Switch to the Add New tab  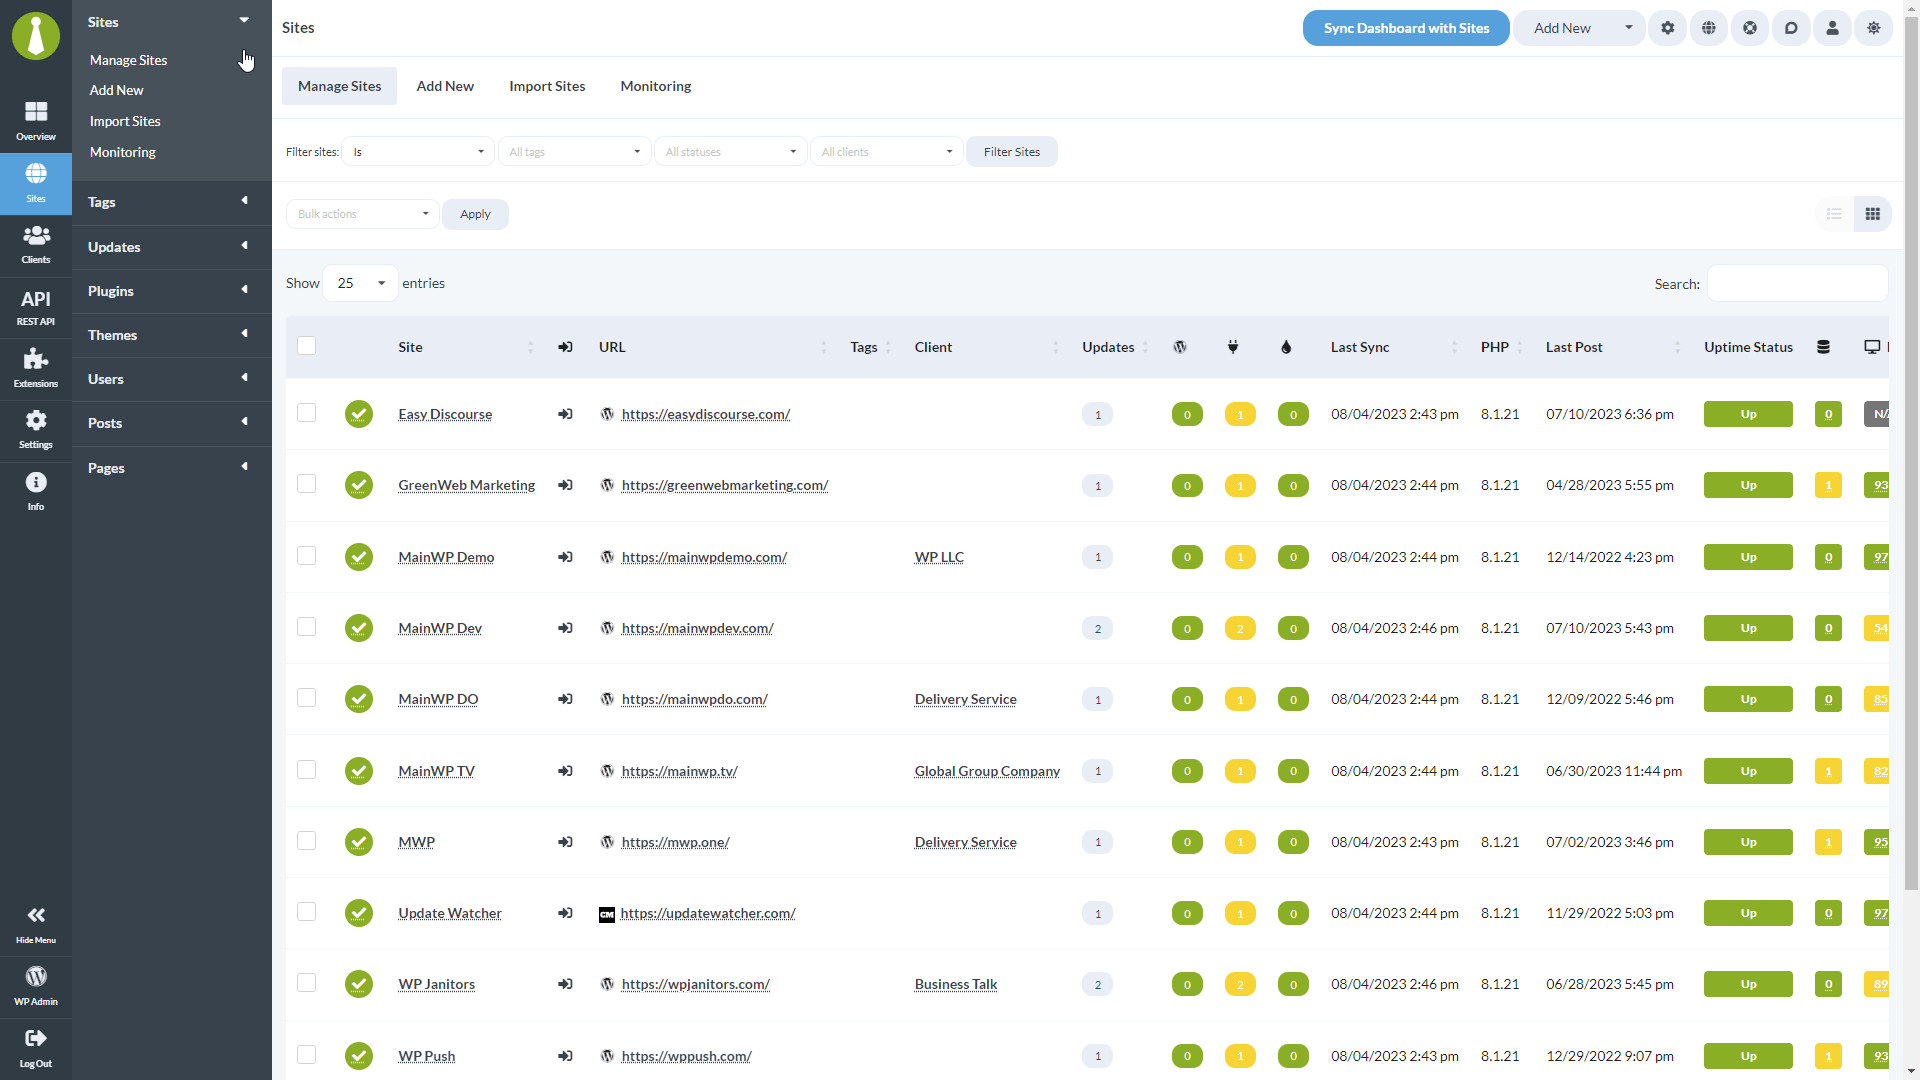point(445,86)
